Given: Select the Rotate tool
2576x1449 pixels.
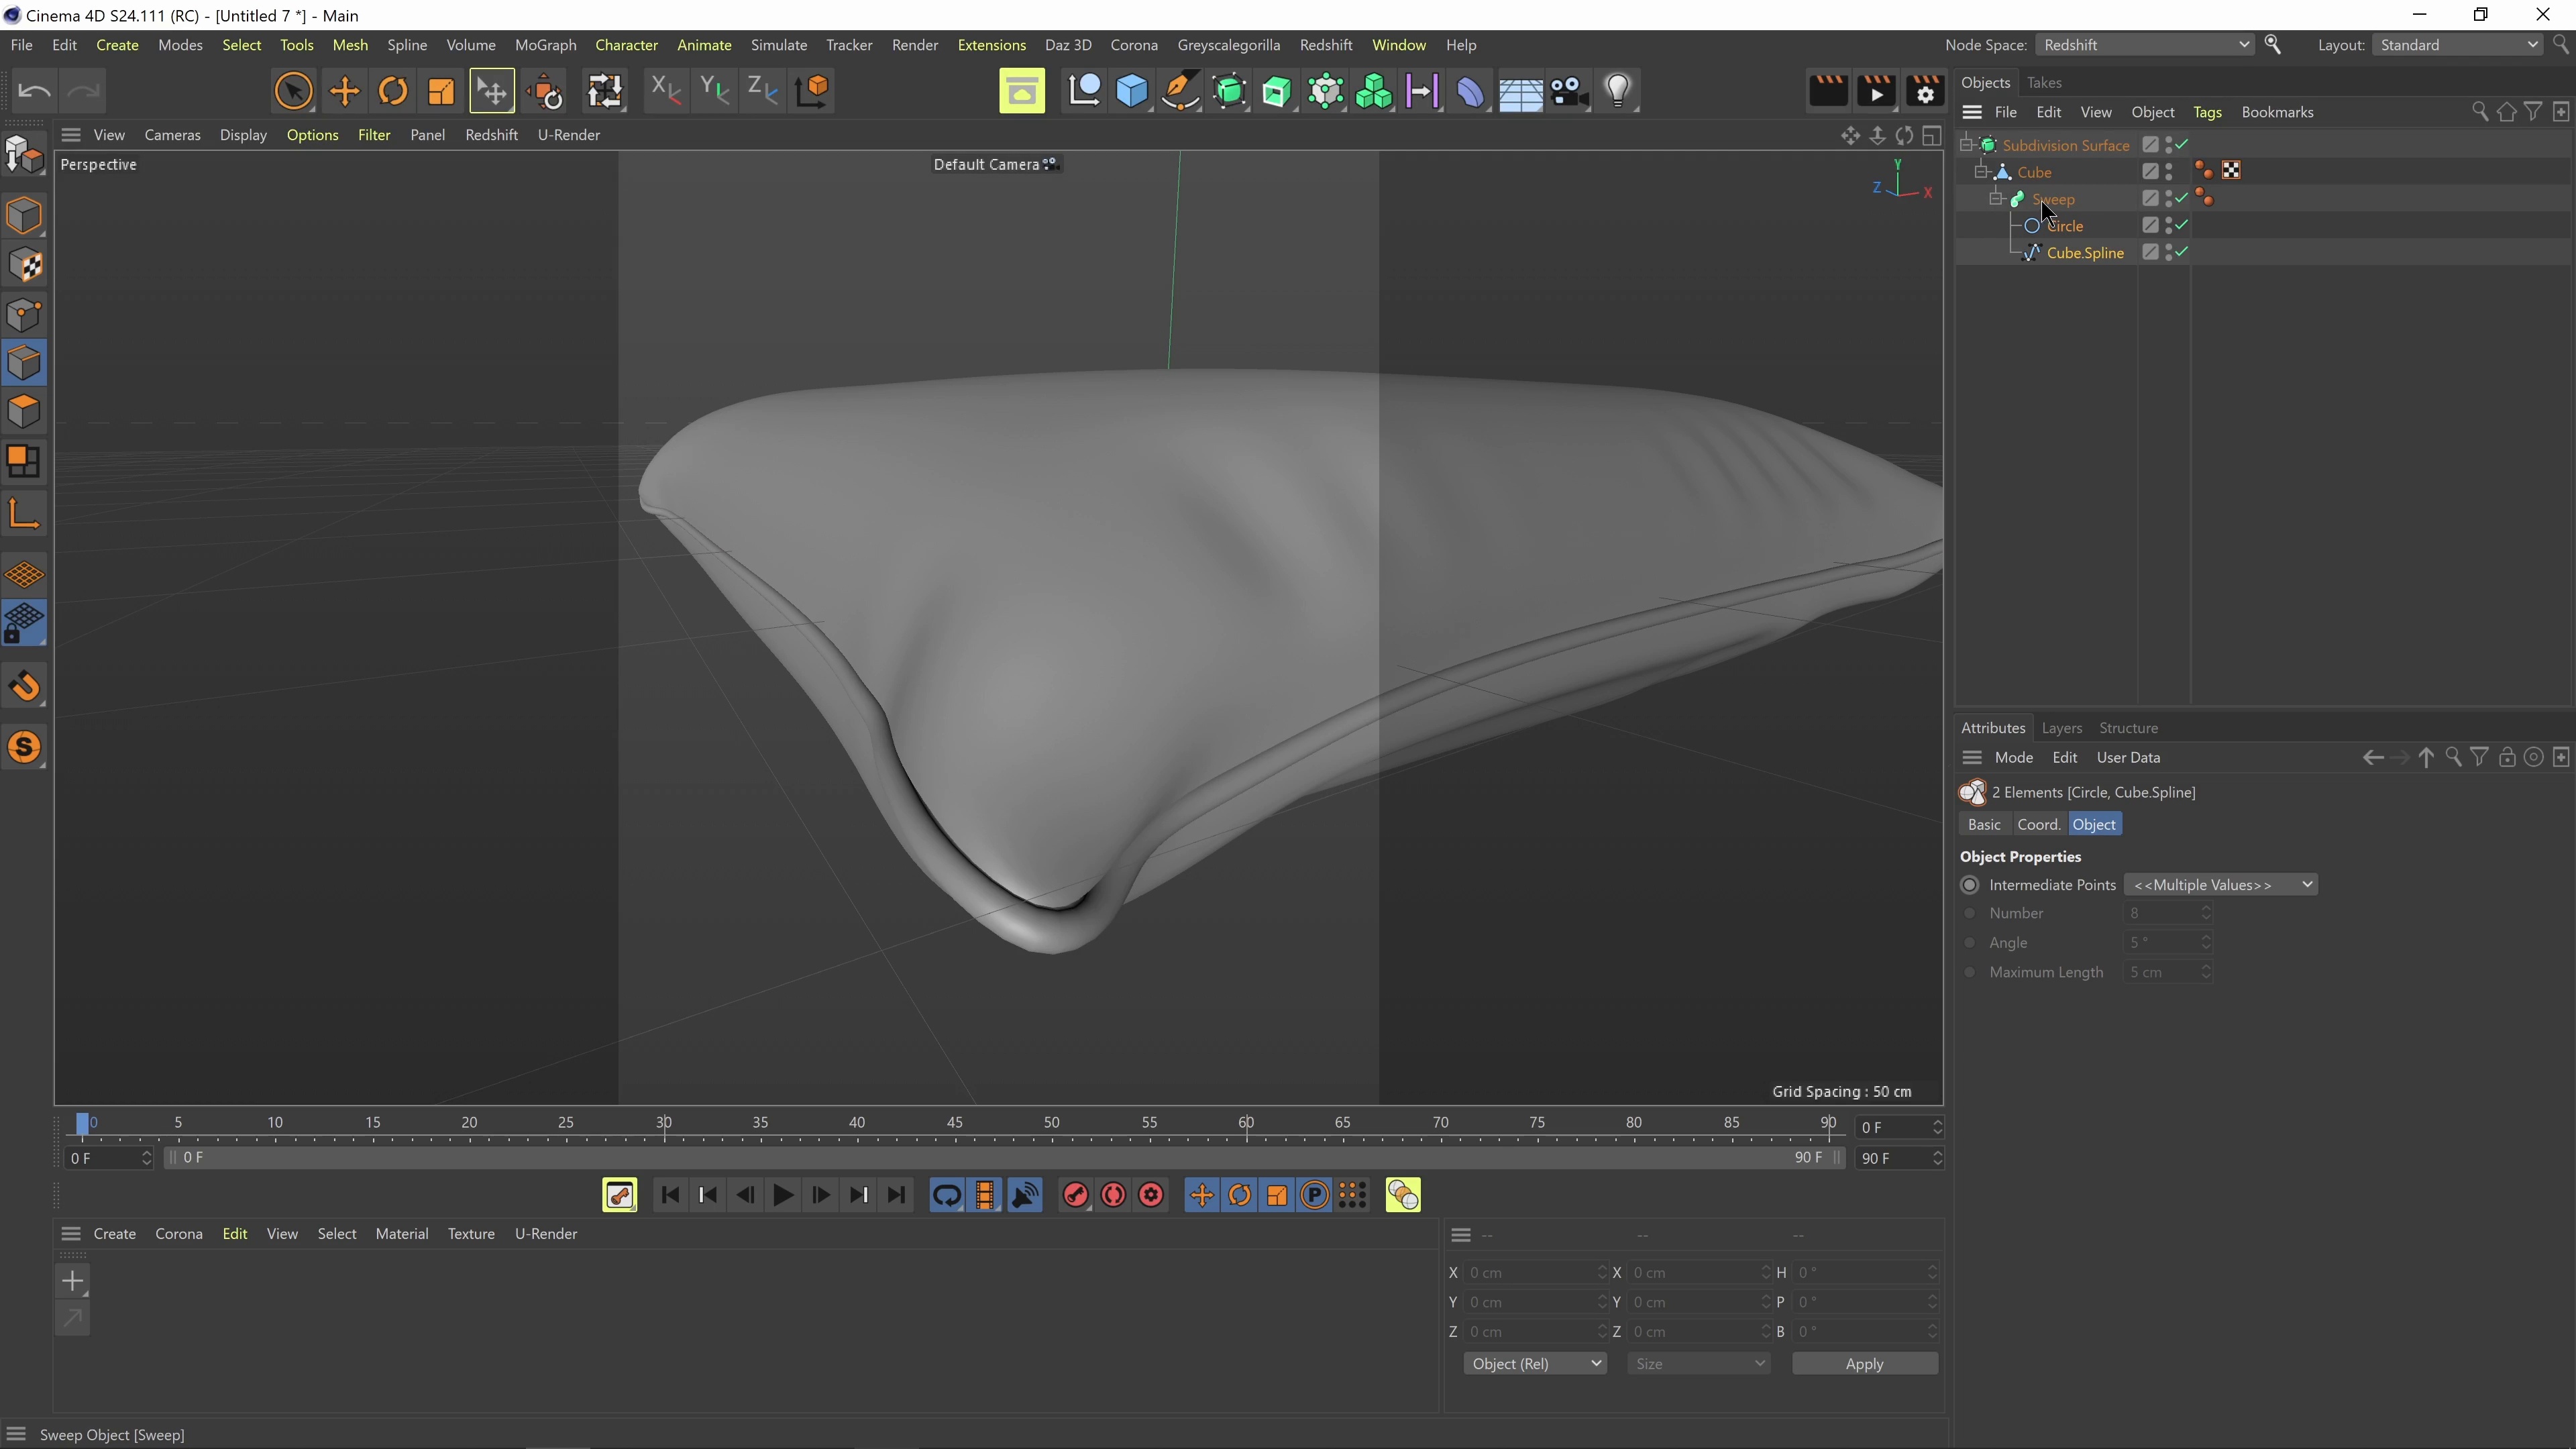Looking at the screenshot, I should click(x=393, y=91).
